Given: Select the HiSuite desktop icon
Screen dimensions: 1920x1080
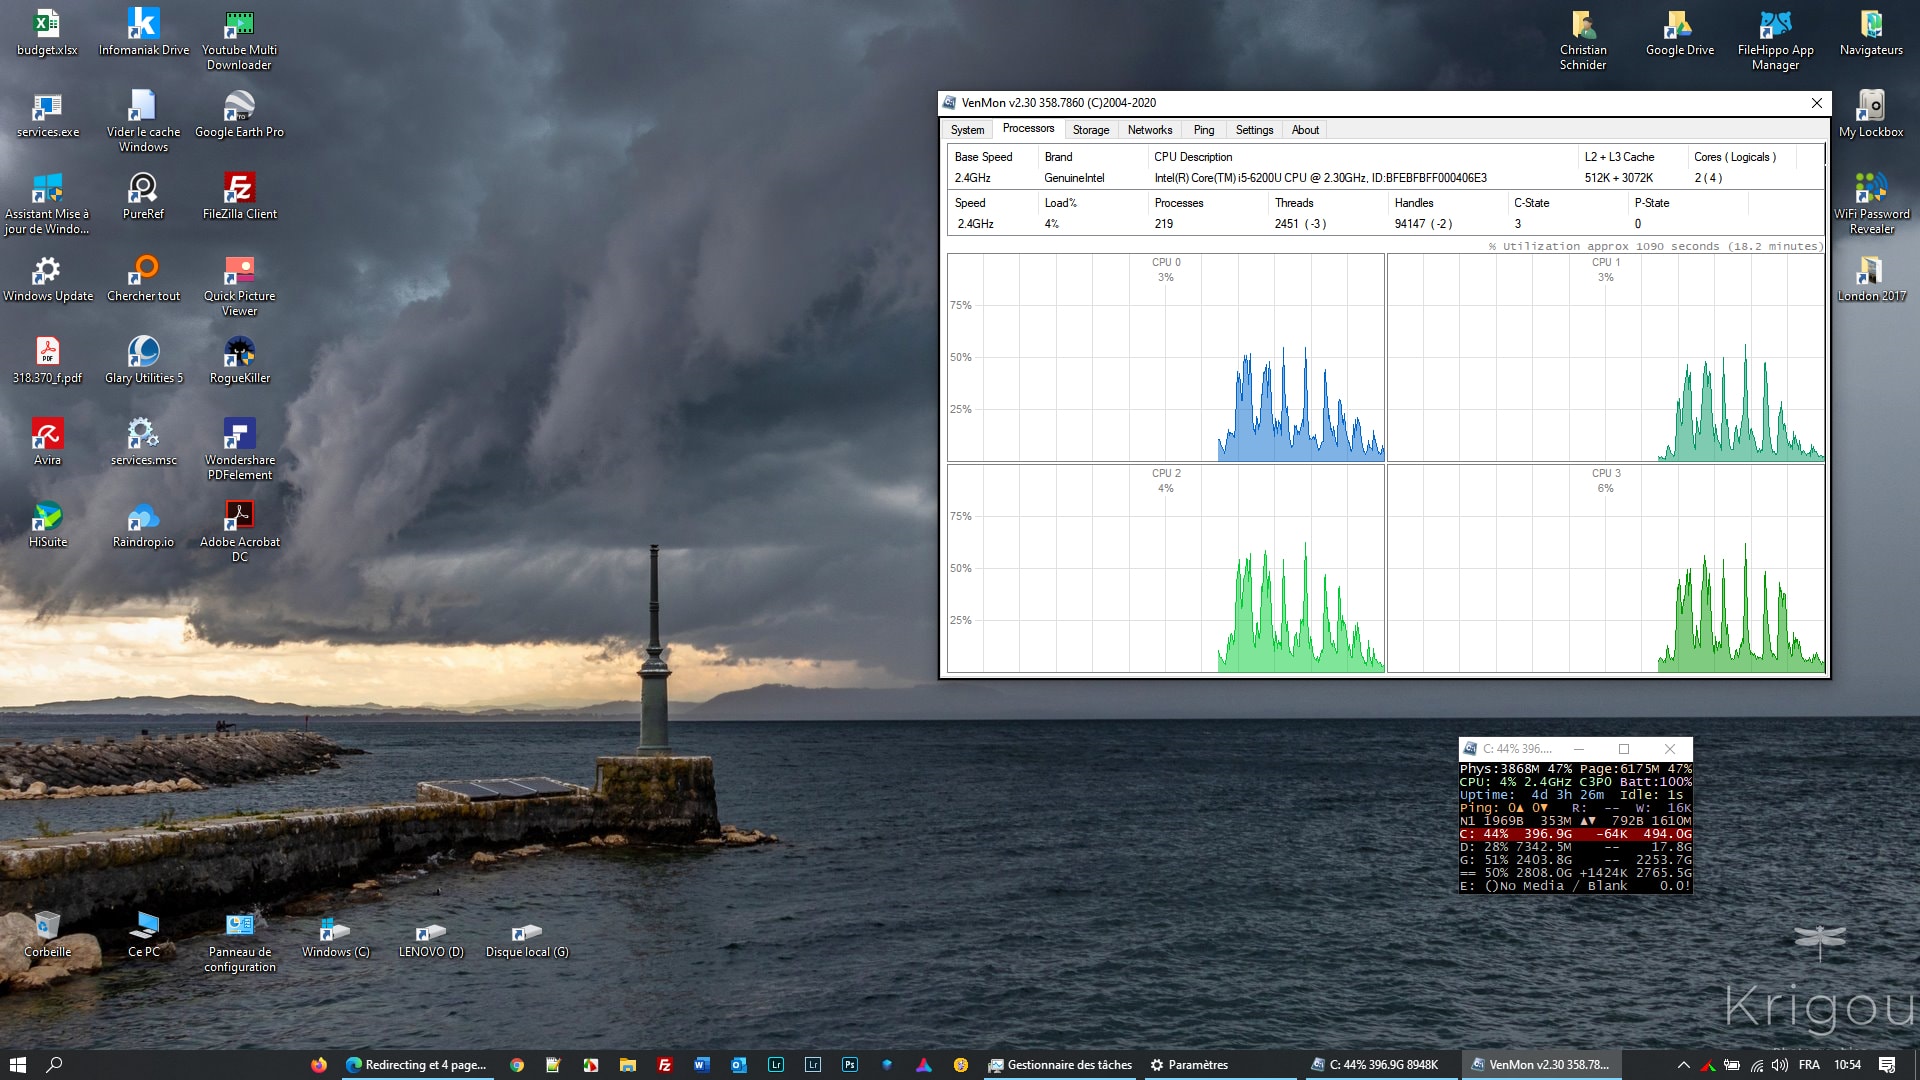Looking at the screenshot, I should click(47, 524).
